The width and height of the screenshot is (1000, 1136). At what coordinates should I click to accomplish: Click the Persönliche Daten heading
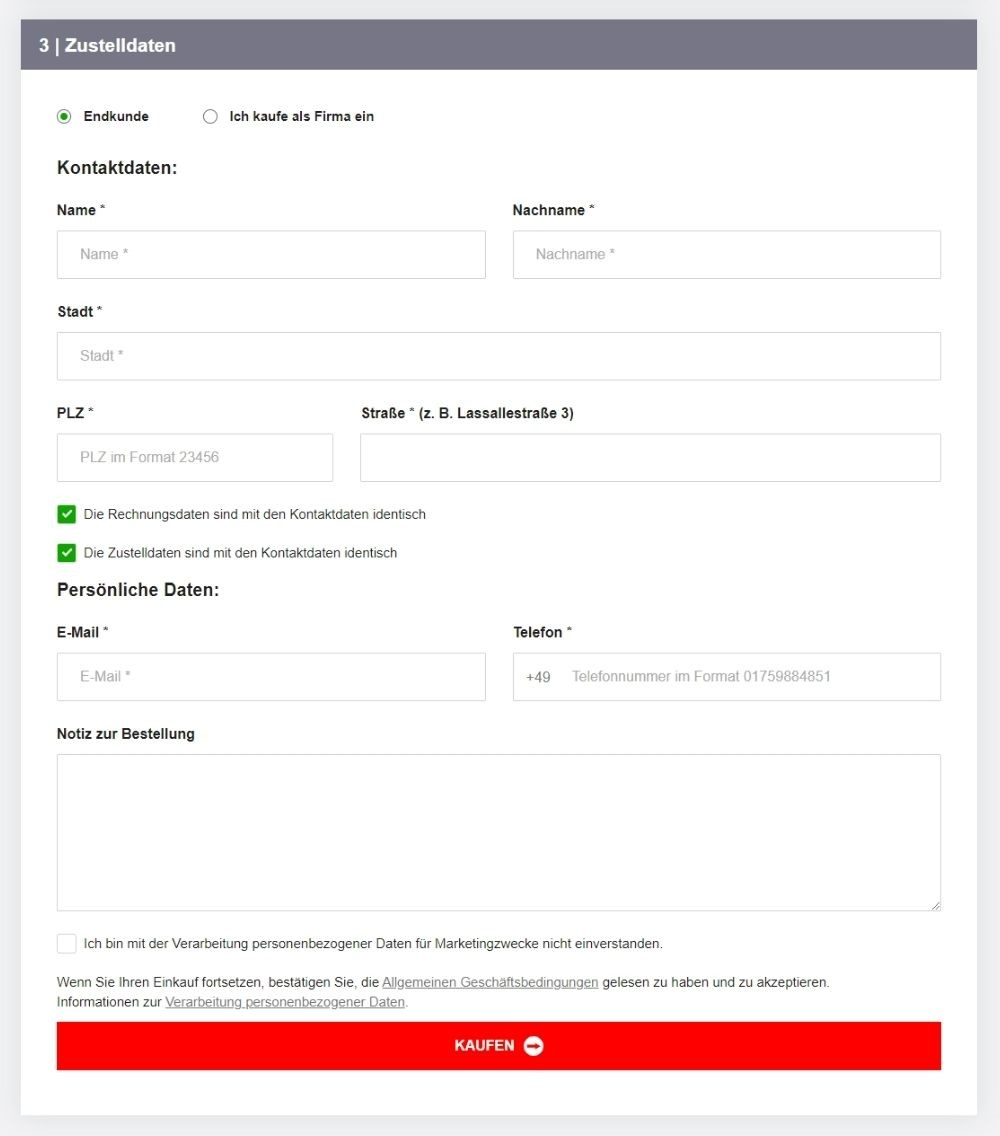click(138, 590)
